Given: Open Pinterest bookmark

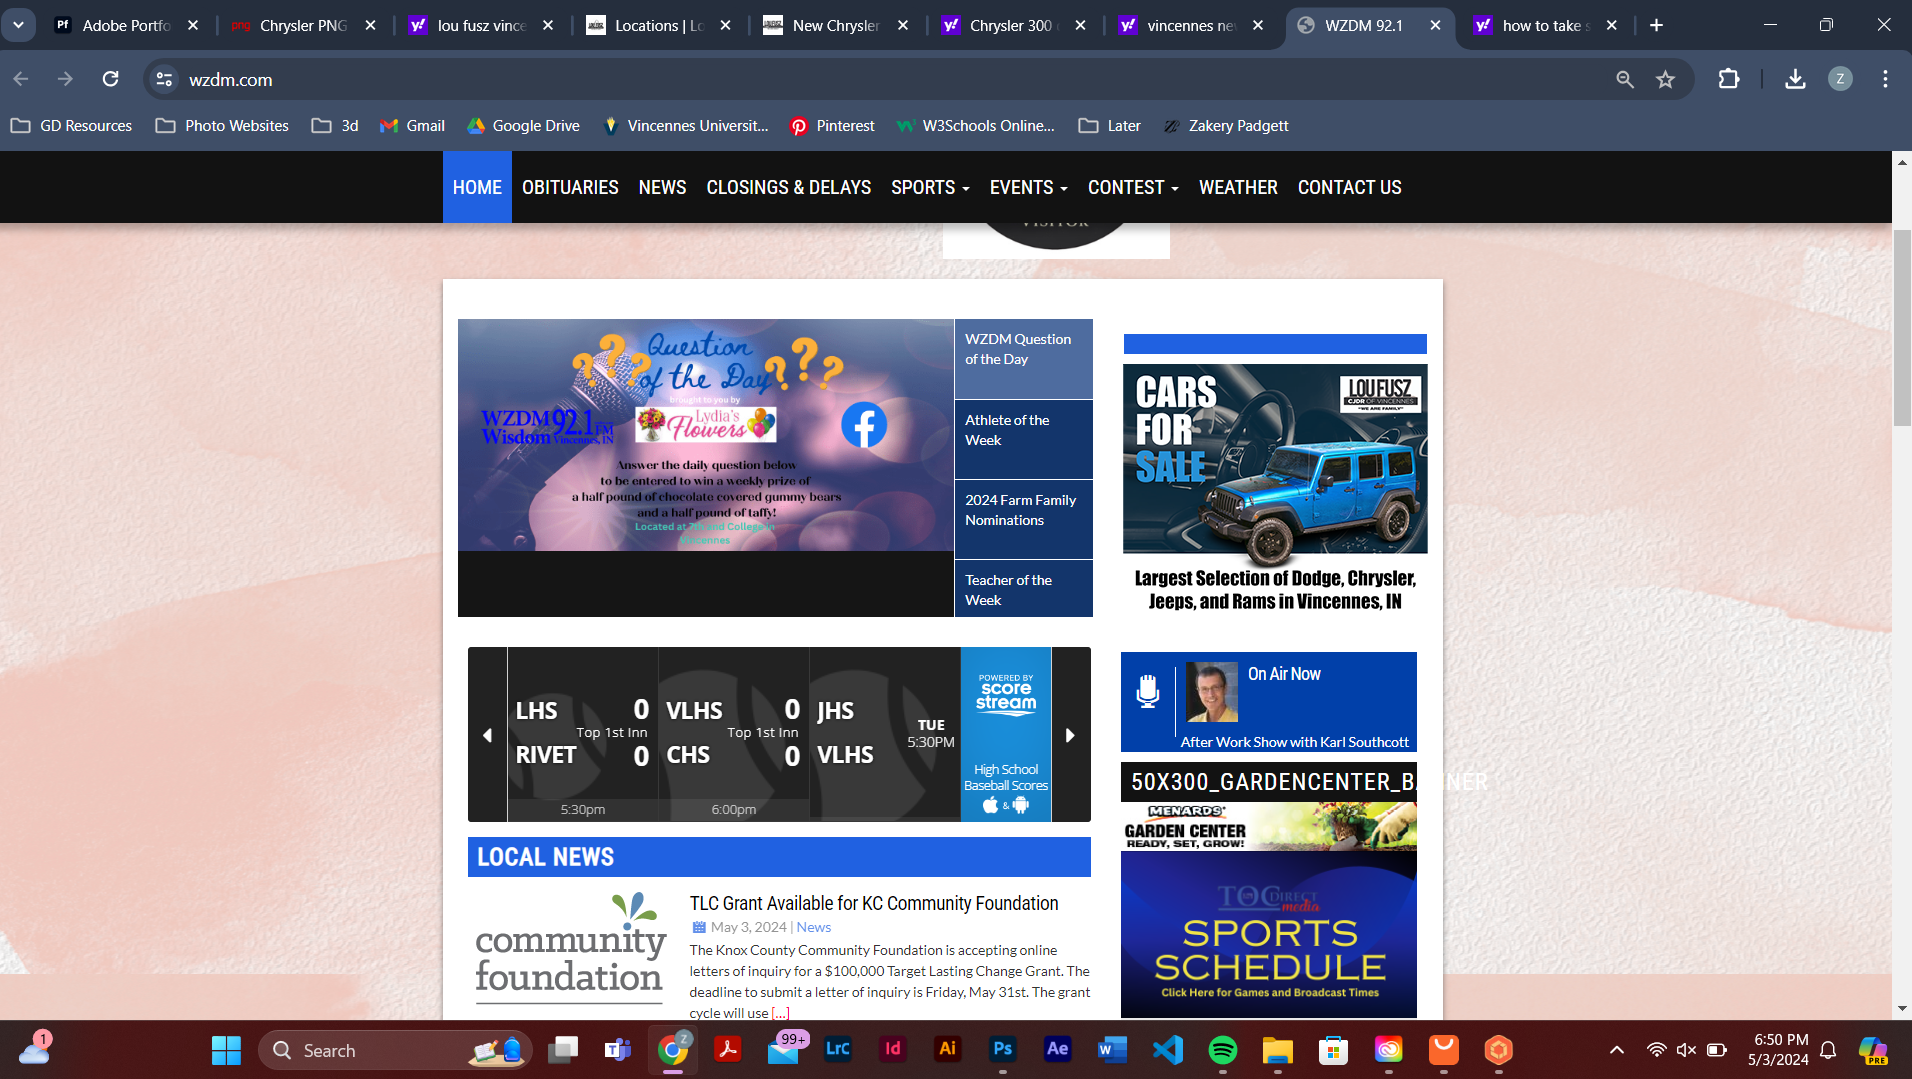Looking at the screenshot, I should (x=832, y=125).
